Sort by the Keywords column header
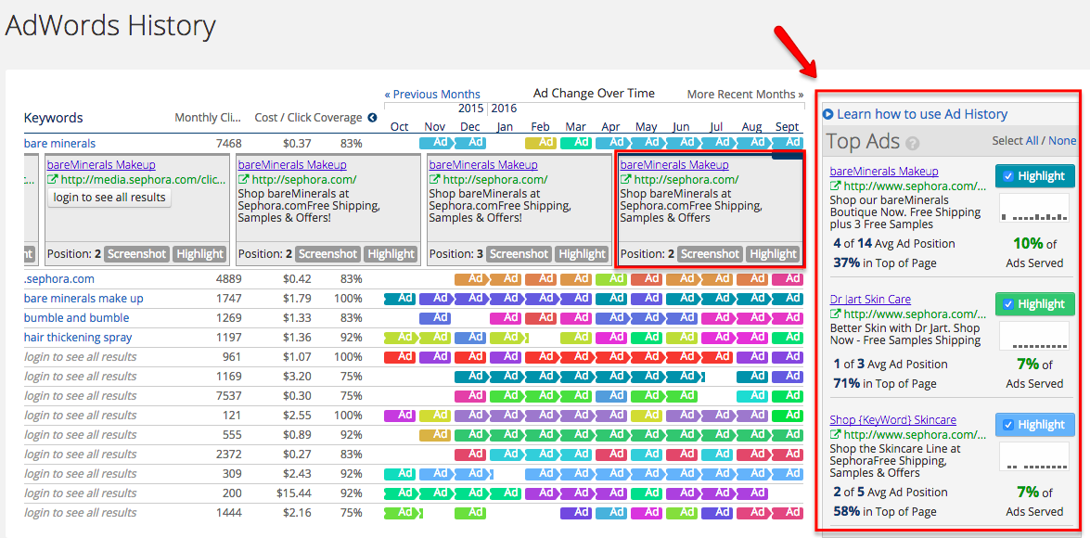This screenshot has height=538, width=1090. (54, 117)
